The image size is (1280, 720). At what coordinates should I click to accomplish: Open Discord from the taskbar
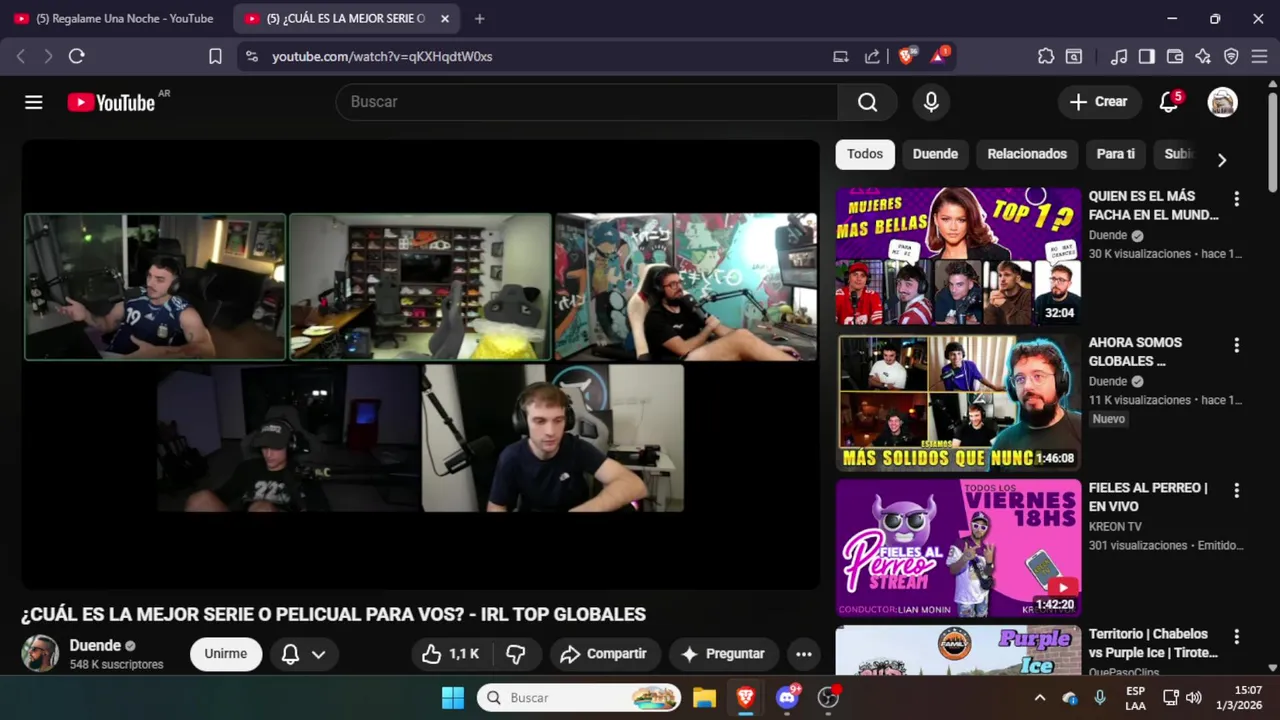tap(787, 697)
